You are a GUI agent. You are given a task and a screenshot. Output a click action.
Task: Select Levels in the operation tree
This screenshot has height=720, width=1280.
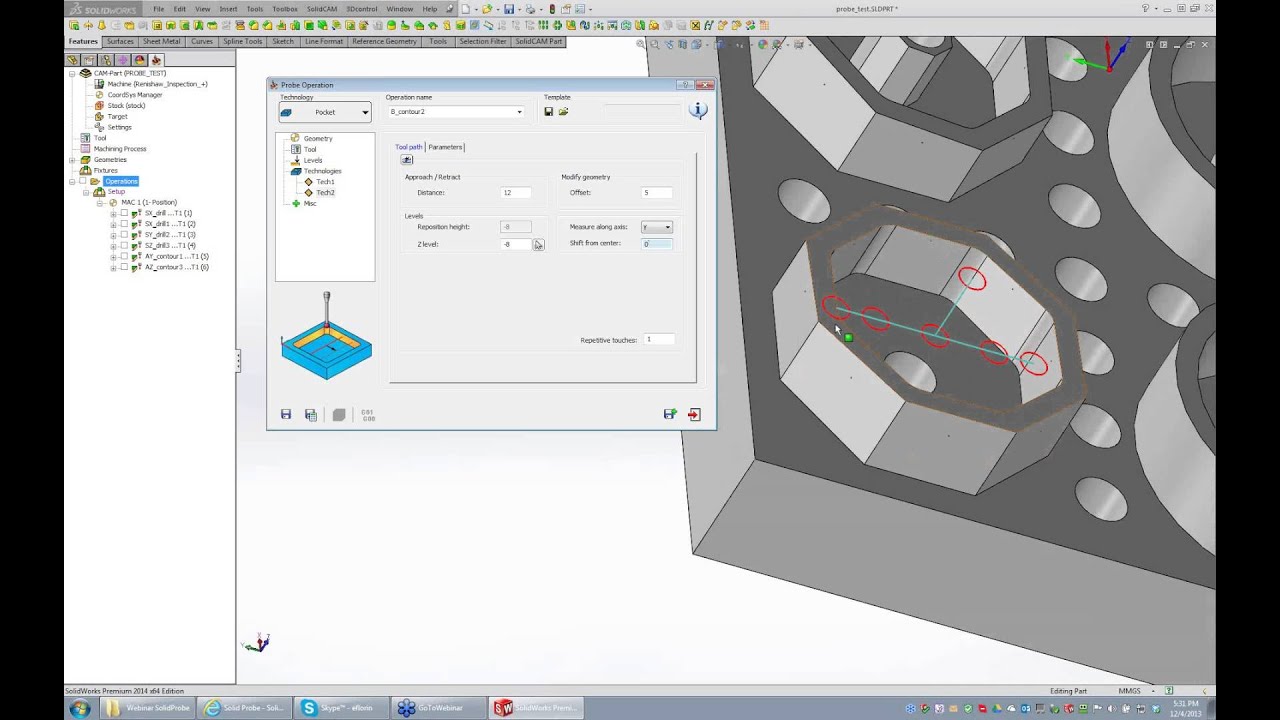click(313, 160)
